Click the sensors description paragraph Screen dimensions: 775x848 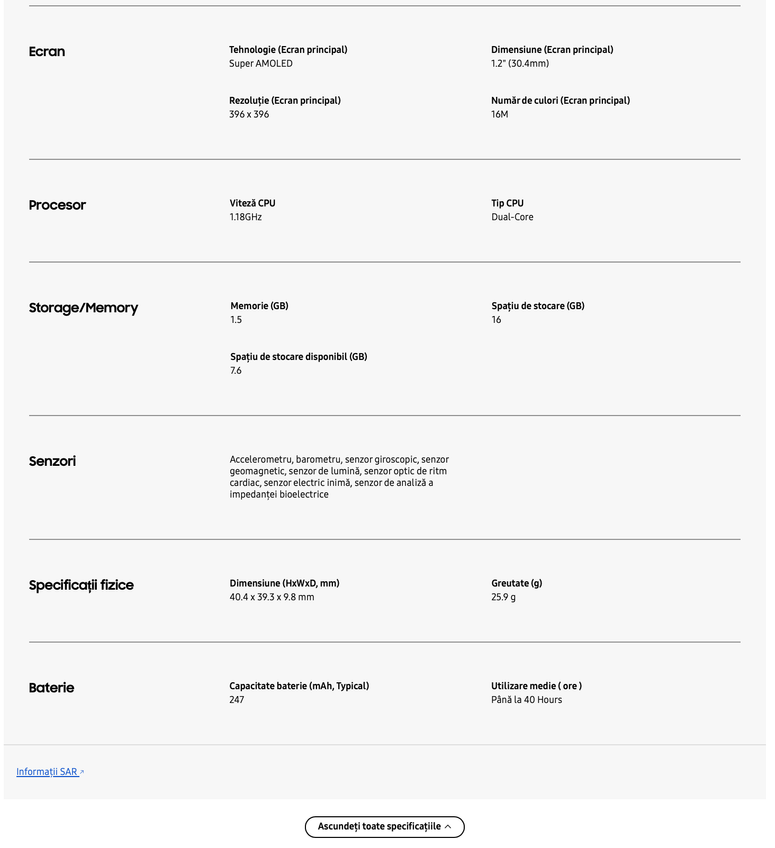coord(339,477)
